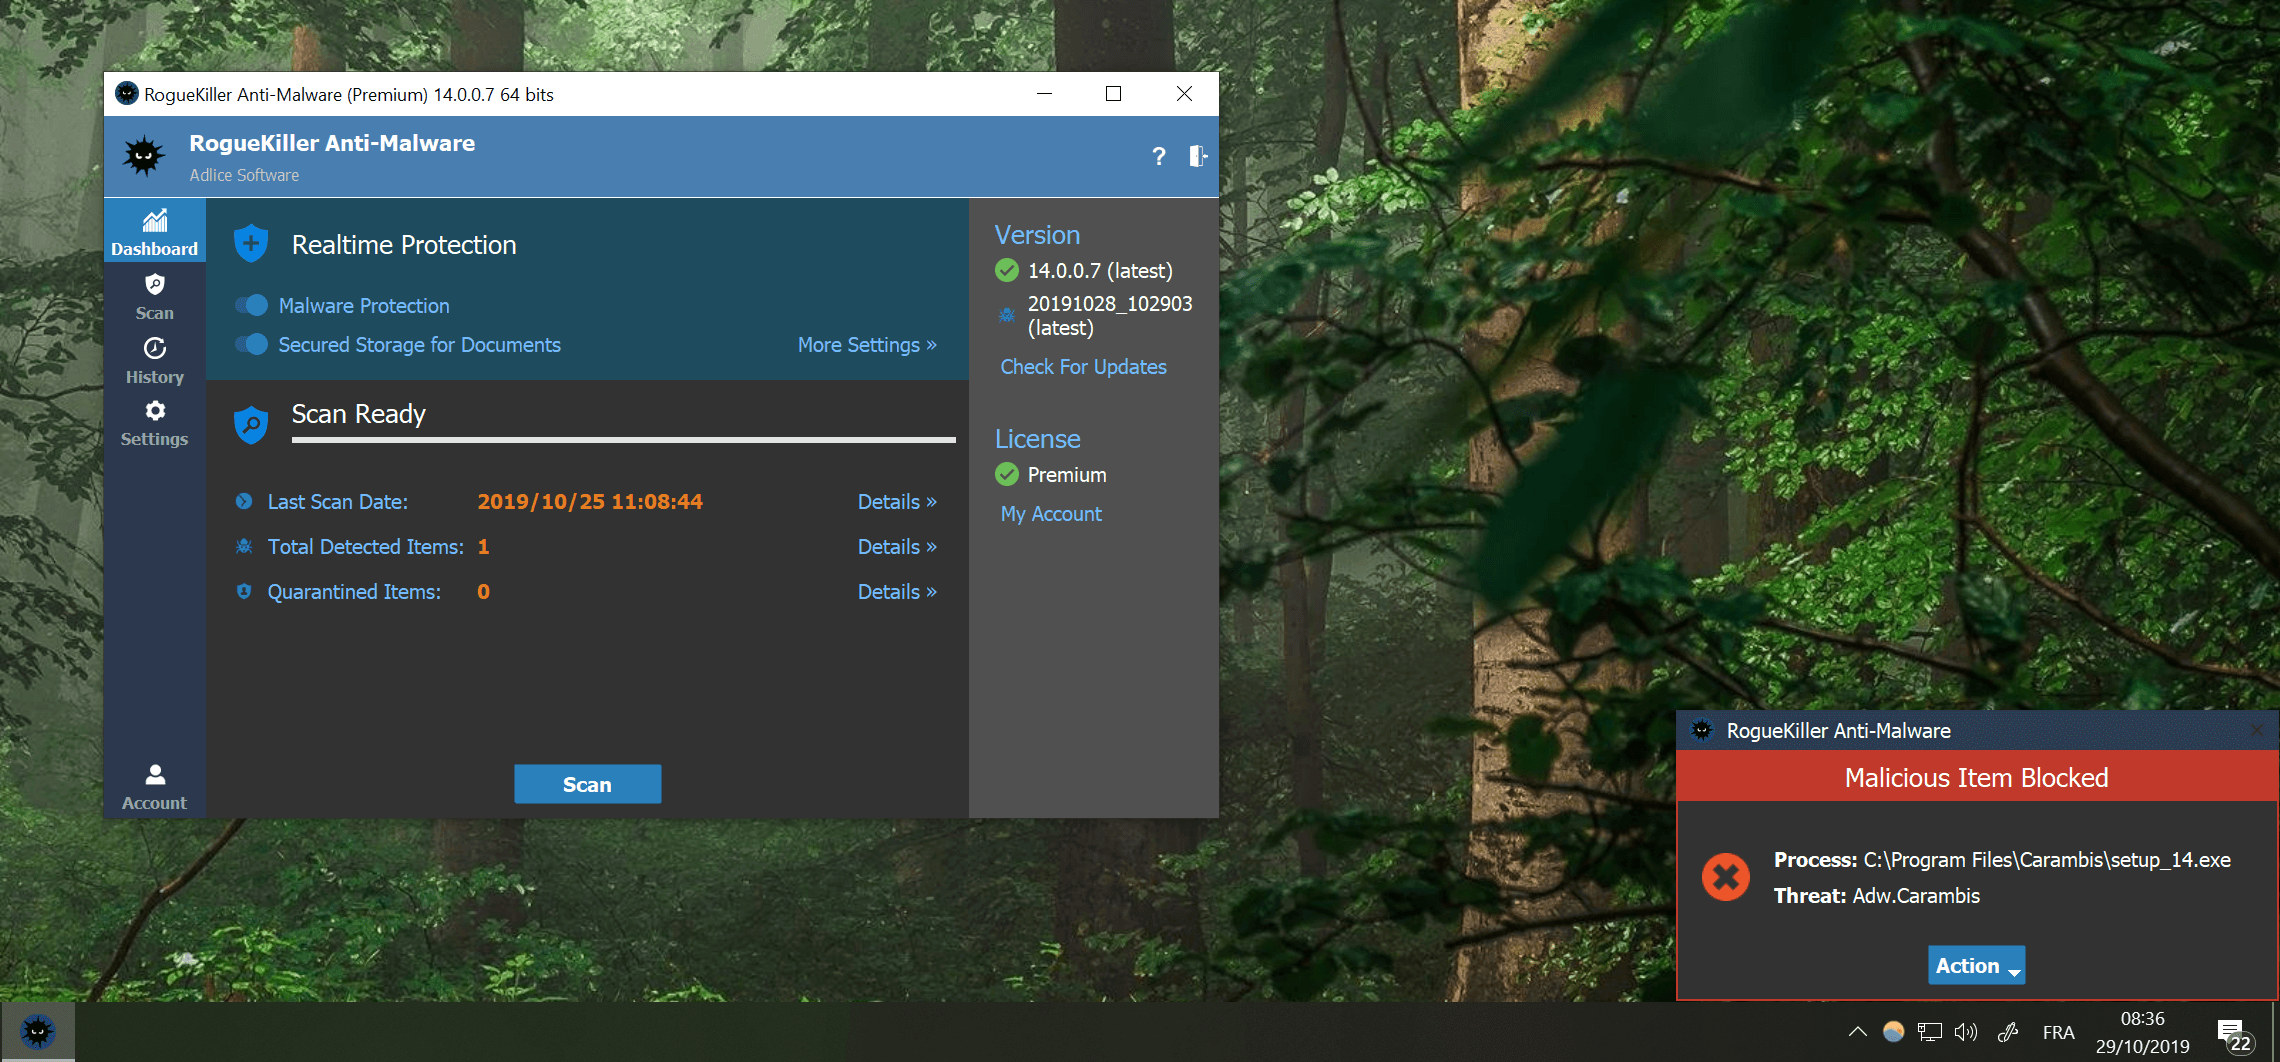Click the blue Scan button
The image size is (2280, 1062).
587,784
